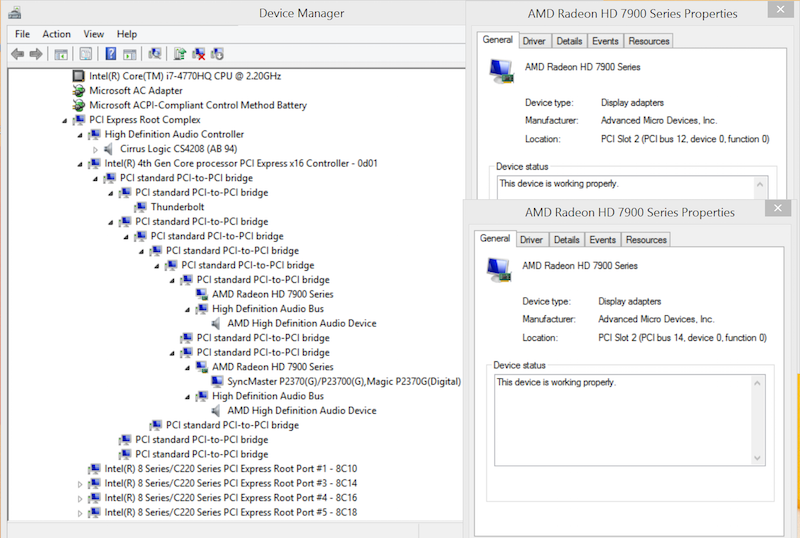The width and height of the screenshot is (800, 538).
Task: Click upper Device status text box
Action: [633, 187]
